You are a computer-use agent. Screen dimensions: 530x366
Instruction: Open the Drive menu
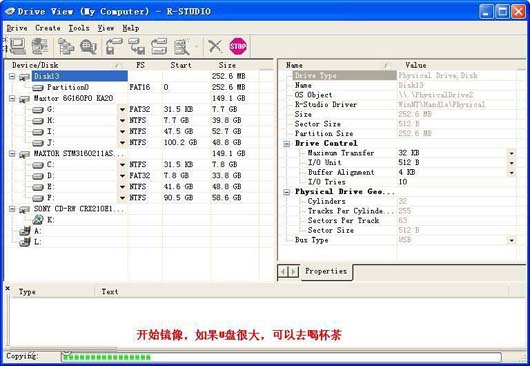(17, 28)
